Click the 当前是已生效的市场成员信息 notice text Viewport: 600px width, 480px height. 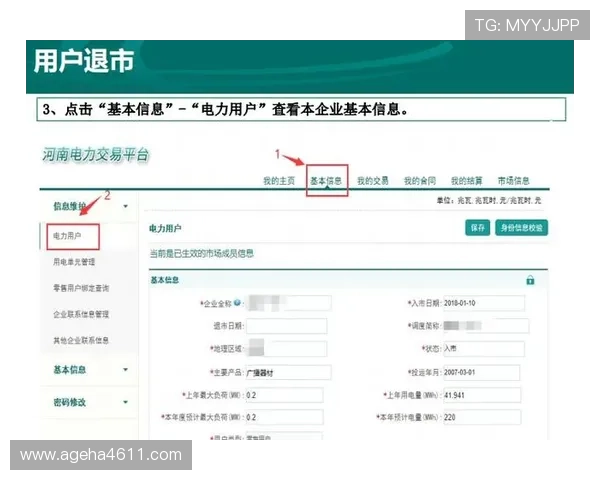(x=202, y=253)
